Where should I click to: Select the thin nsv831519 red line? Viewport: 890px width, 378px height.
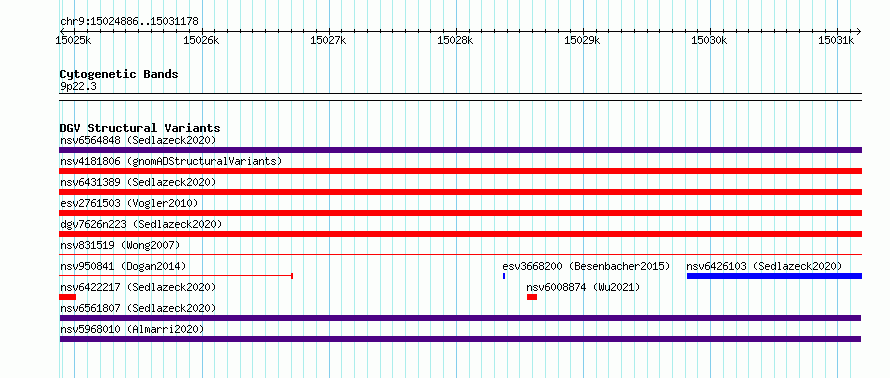[460, 255]
